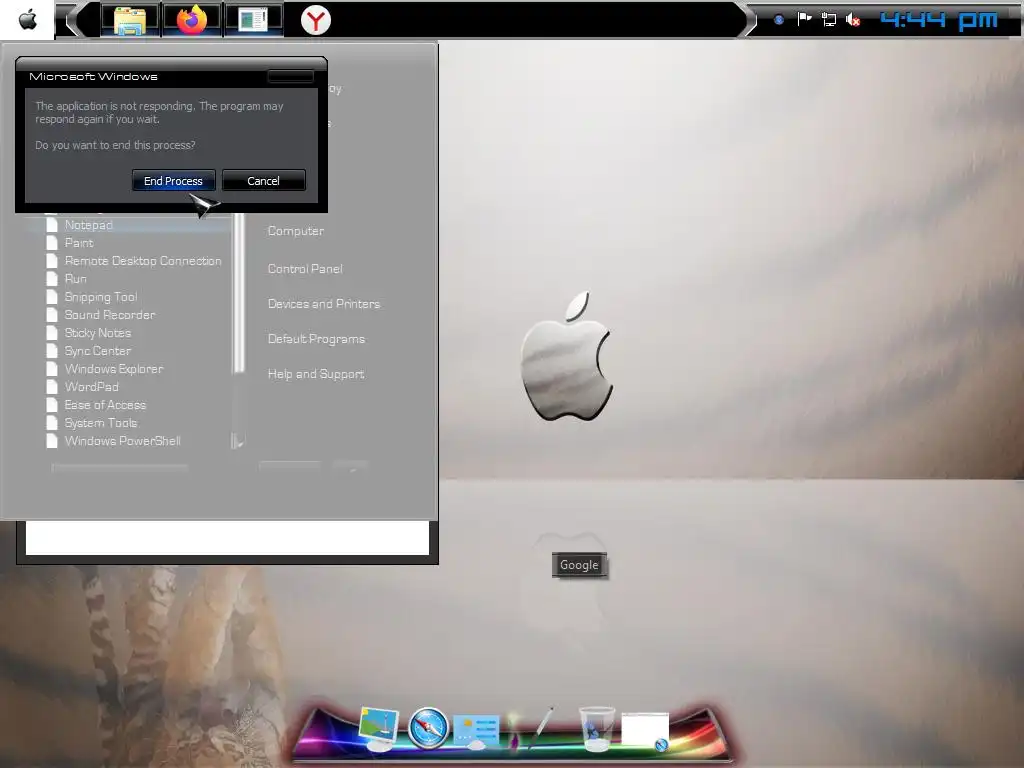Open the Action Center flag icon

(x=804, y=20)
